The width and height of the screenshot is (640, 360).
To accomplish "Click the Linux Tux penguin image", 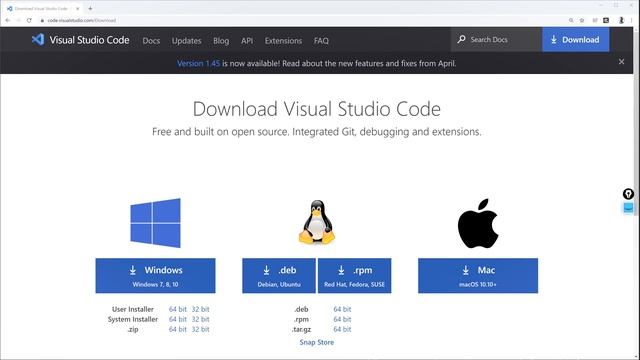I will [x=317, y=222].
